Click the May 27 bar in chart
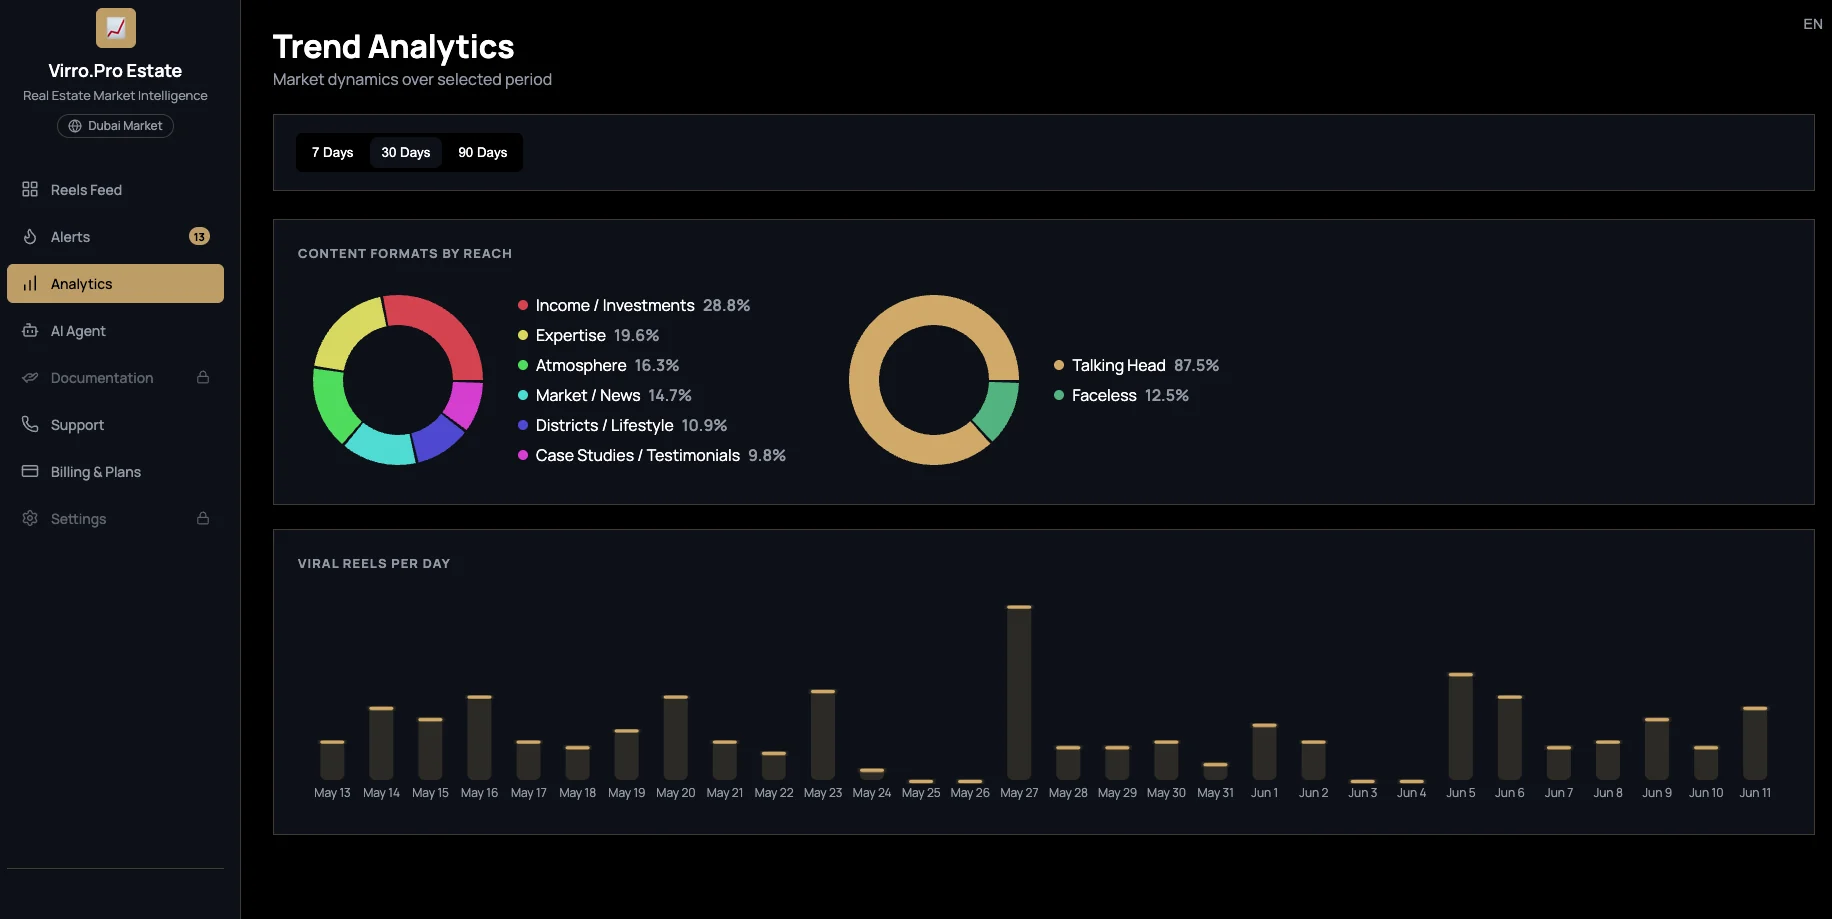Screen dimensions: 1832x919 click(1019, 693)
